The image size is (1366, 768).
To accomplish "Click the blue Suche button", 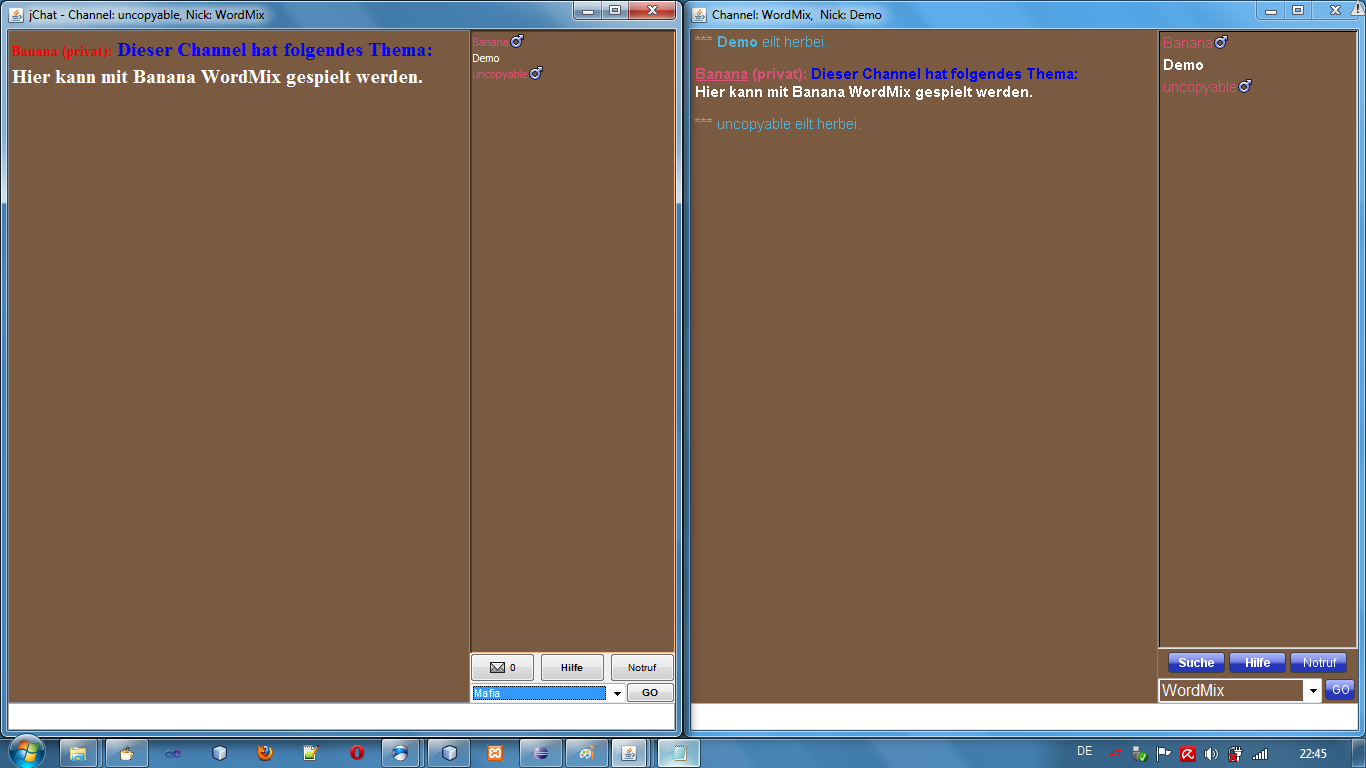I will 1196,663.
